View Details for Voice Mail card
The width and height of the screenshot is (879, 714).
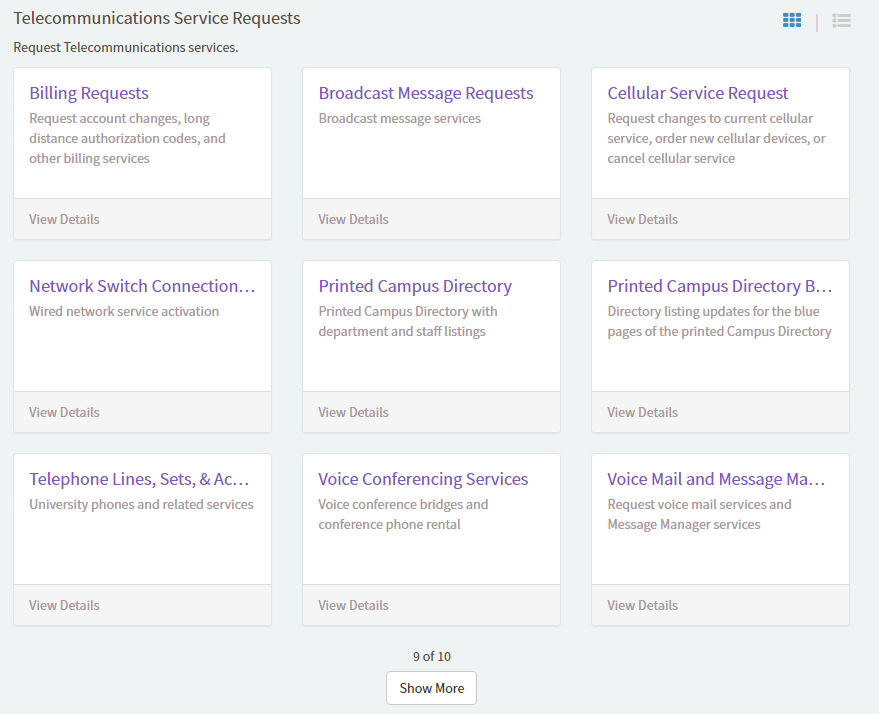coord(642,605)
